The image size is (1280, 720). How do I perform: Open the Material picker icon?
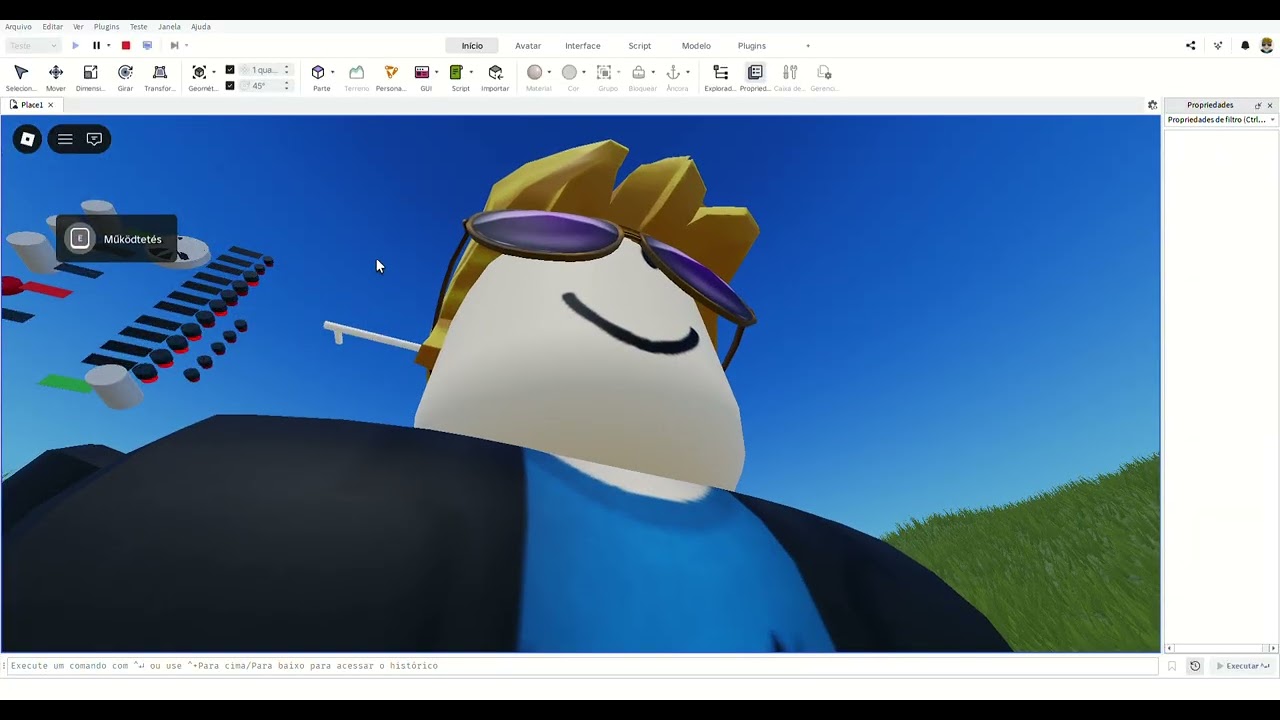point(535,73)
